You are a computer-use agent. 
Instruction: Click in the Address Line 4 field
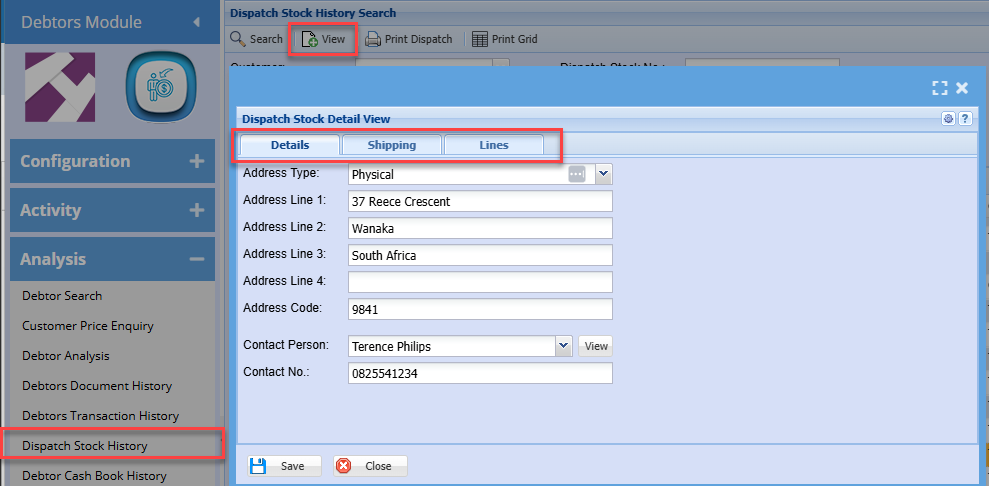tap(480, 282)
